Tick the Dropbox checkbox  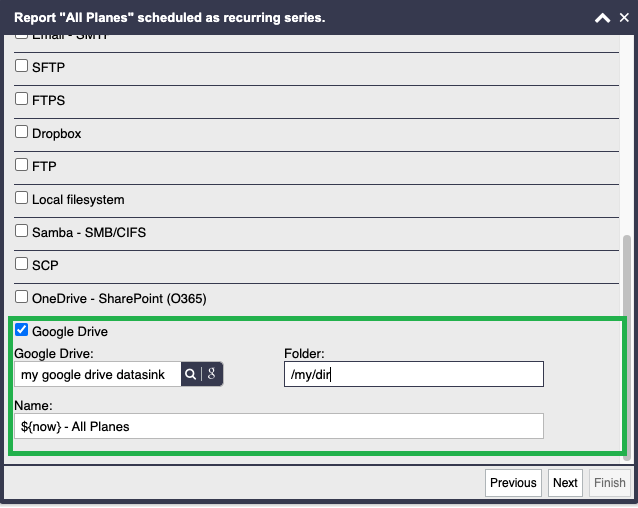pyautogui.click(x=21, y=132)
